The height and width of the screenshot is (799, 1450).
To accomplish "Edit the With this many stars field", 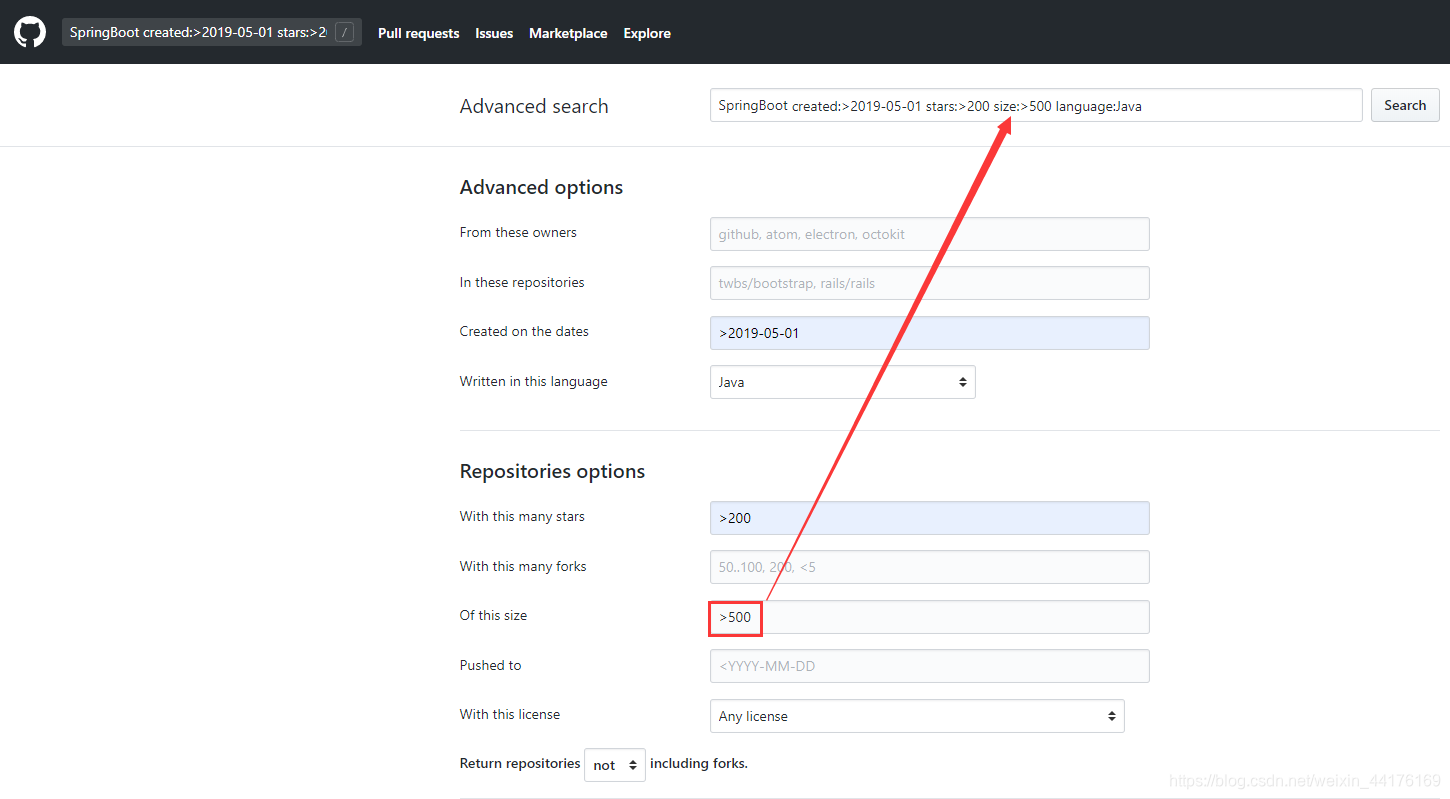I will point(930,518).
